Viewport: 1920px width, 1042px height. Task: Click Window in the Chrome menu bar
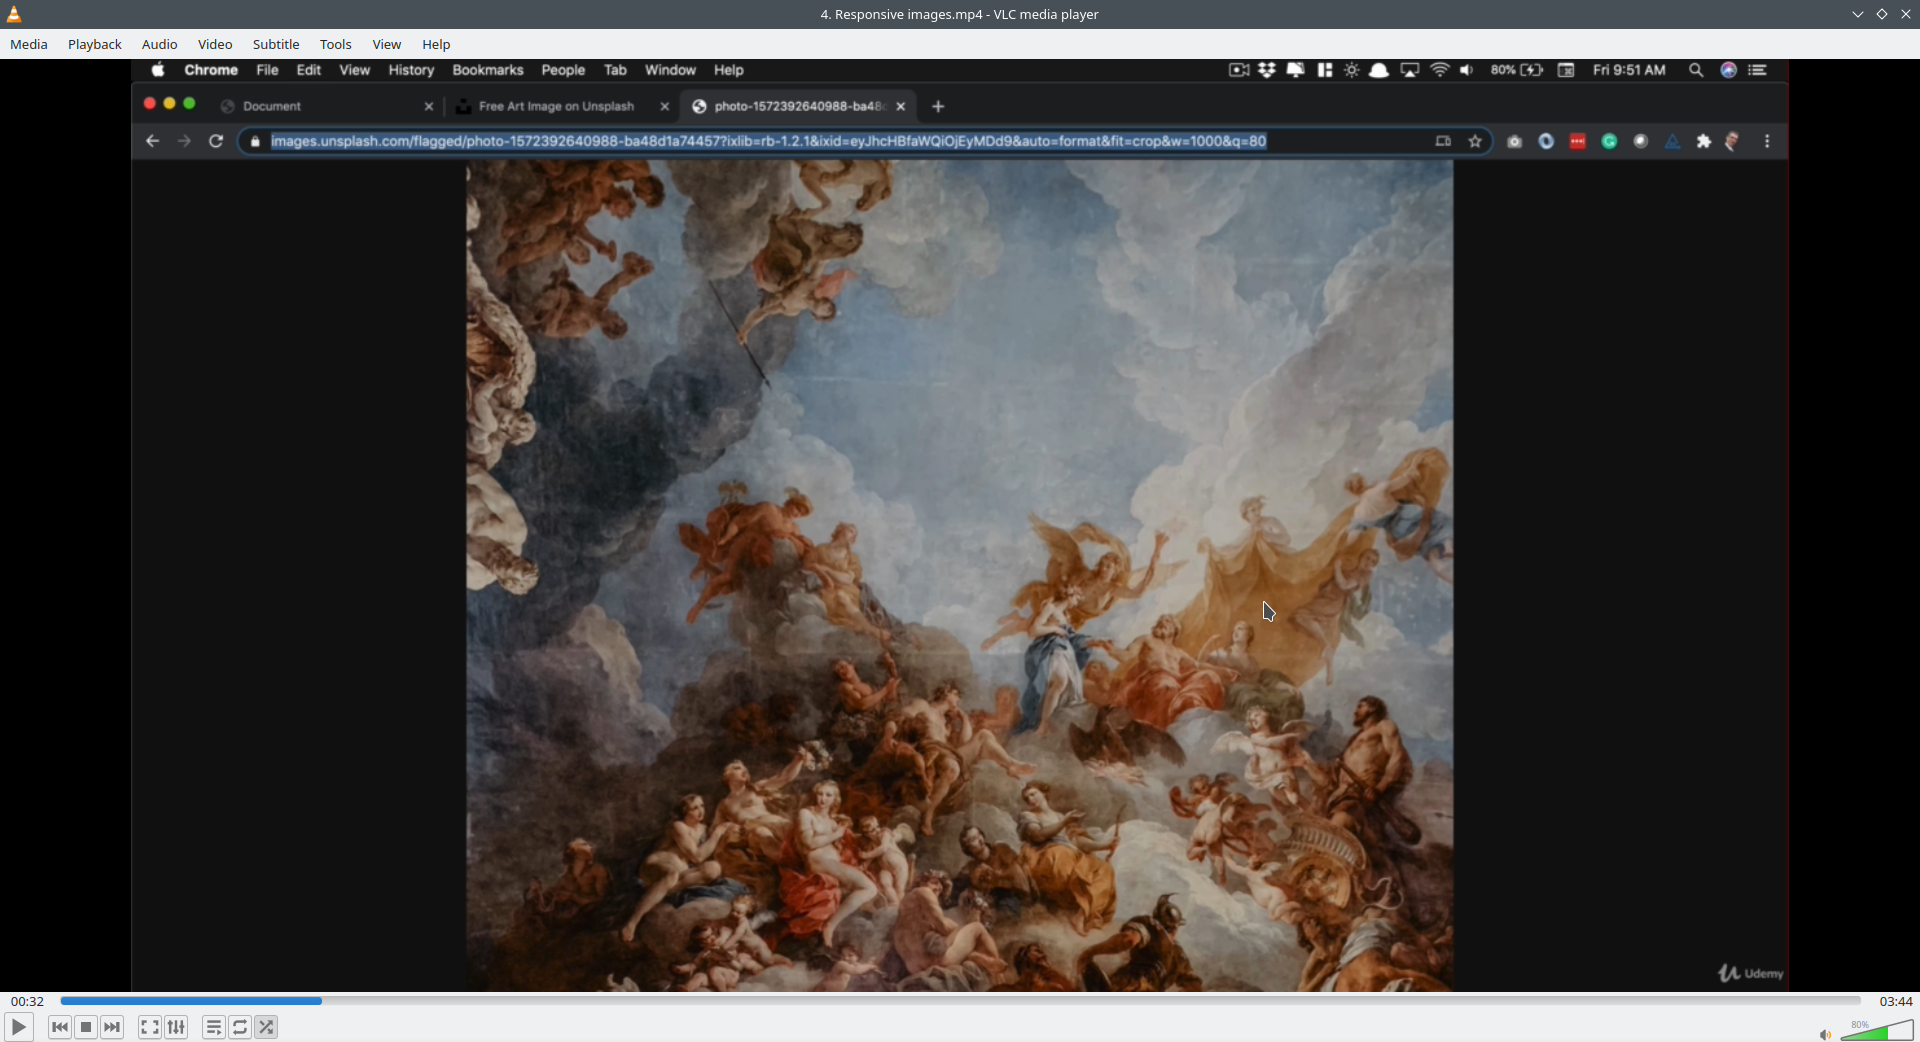click(x=670, y=70)
